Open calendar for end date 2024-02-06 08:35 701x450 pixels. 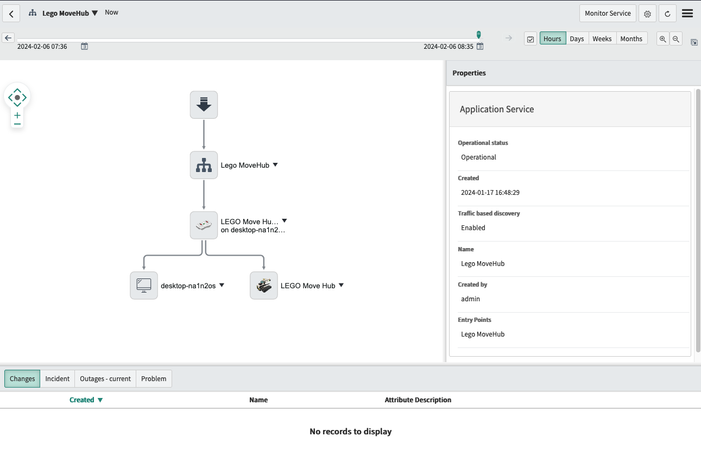coord(480,46)
